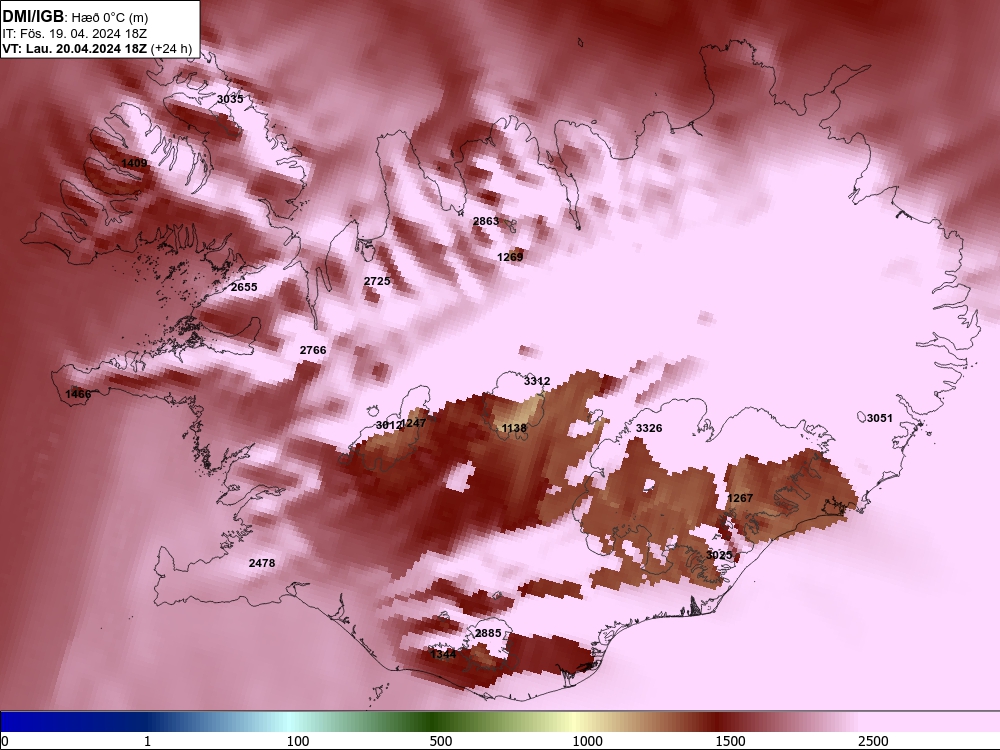Pick the 3326 height value

coord(649,428)
